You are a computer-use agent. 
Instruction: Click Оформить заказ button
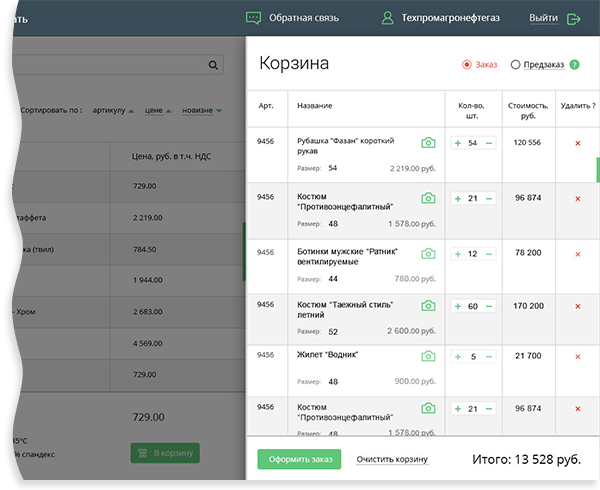[299, 459]
